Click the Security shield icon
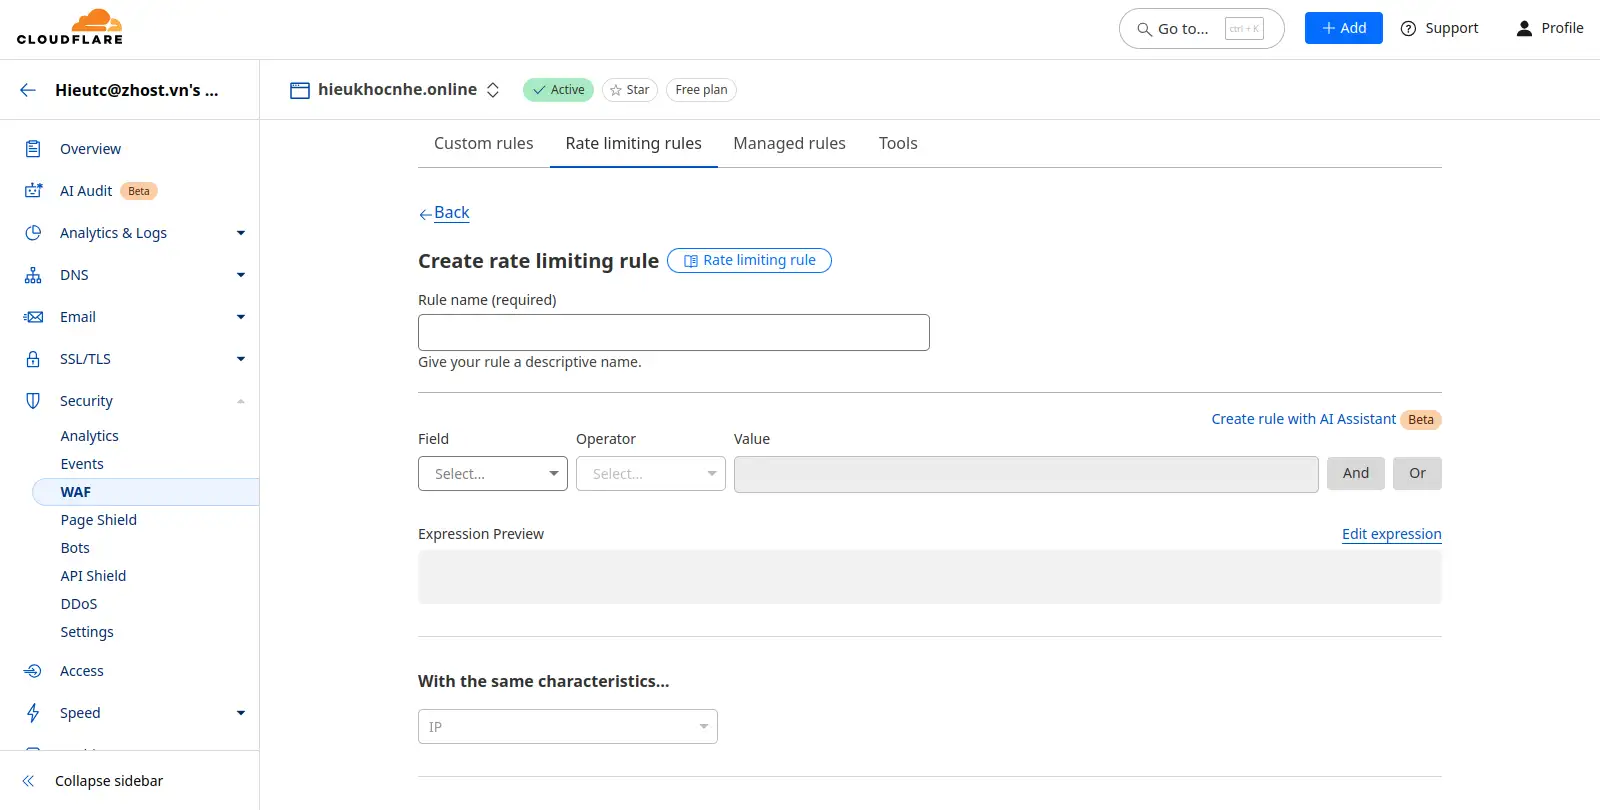Screen dimensions: 1600x810 (x=33, y=401)
